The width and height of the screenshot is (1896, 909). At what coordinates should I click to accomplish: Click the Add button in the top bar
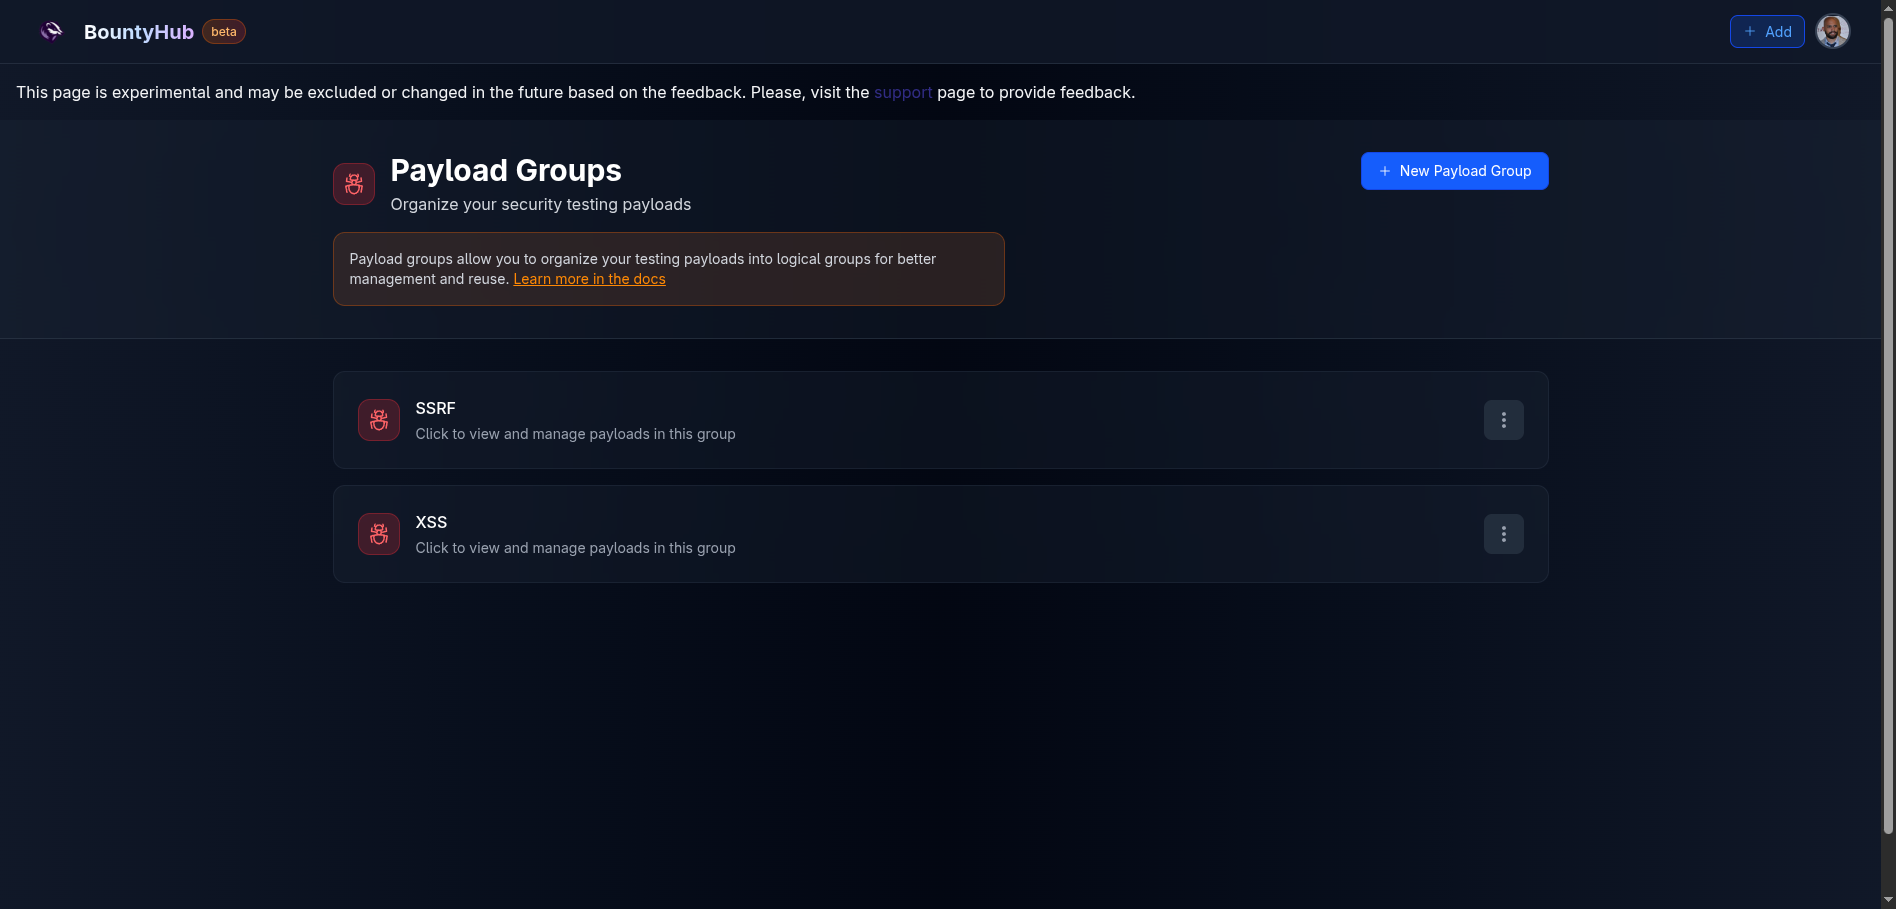[1766, 31]
